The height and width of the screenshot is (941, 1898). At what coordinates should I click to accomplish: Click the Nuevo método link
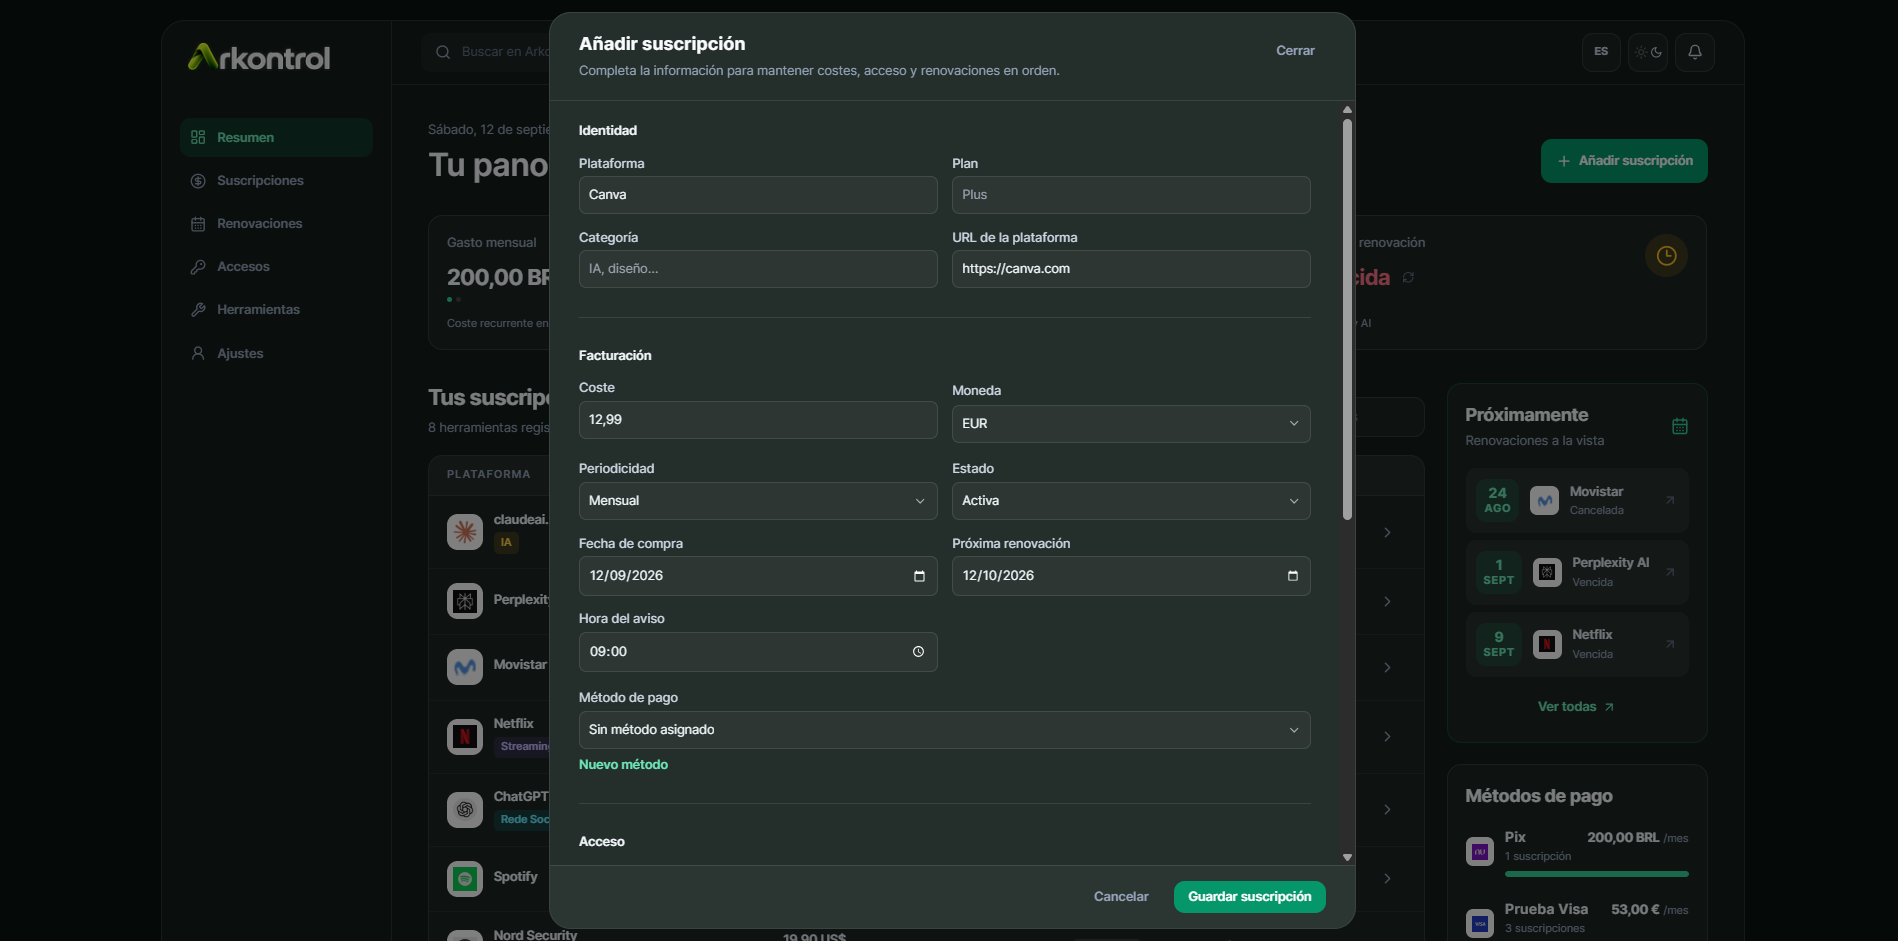click(x=623, y=765)
